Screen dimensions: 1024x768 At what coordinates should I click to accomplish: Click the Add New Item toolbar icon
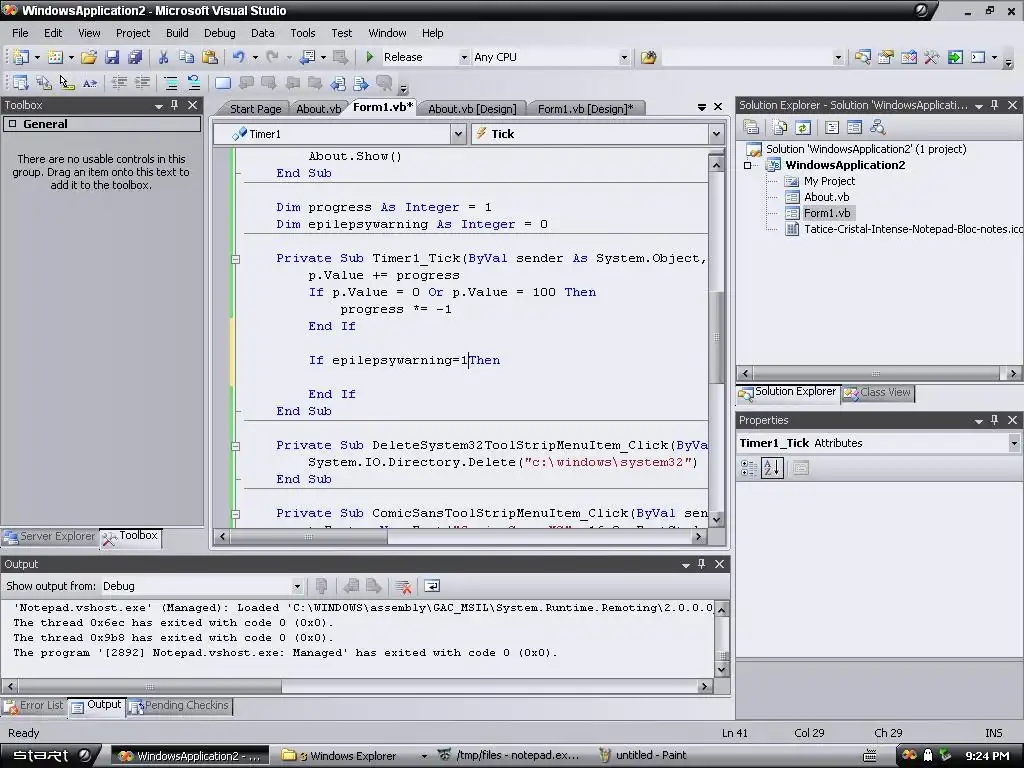click(56, 57)
